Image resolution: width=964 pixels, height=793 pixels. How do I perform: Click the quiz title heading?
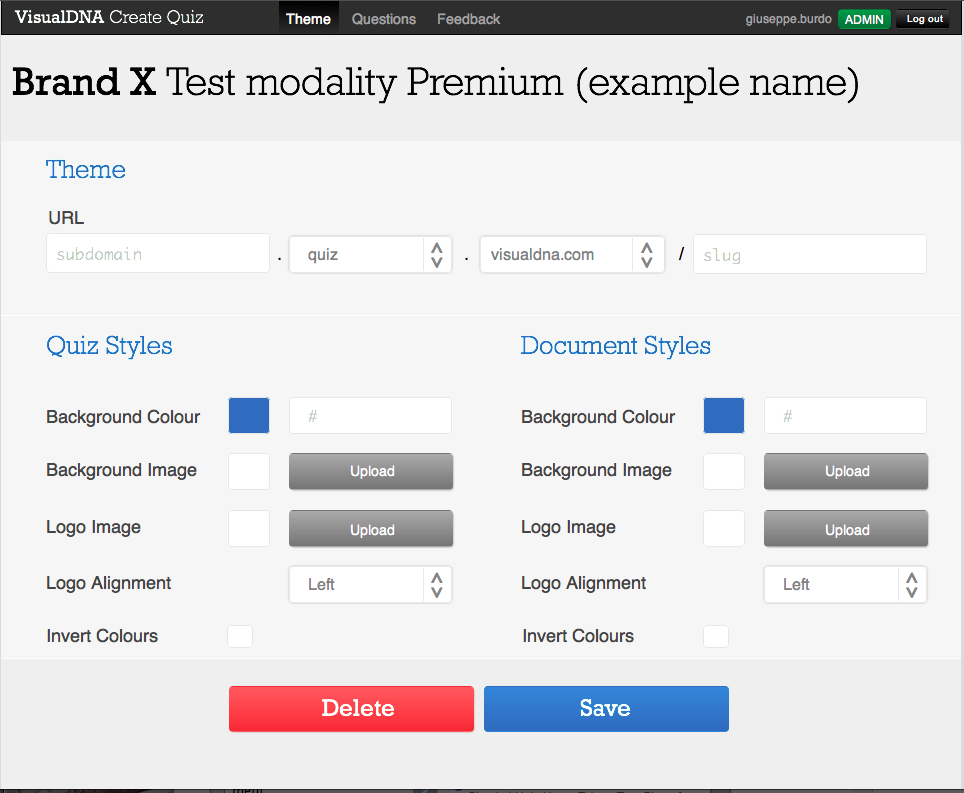[435, 82]
